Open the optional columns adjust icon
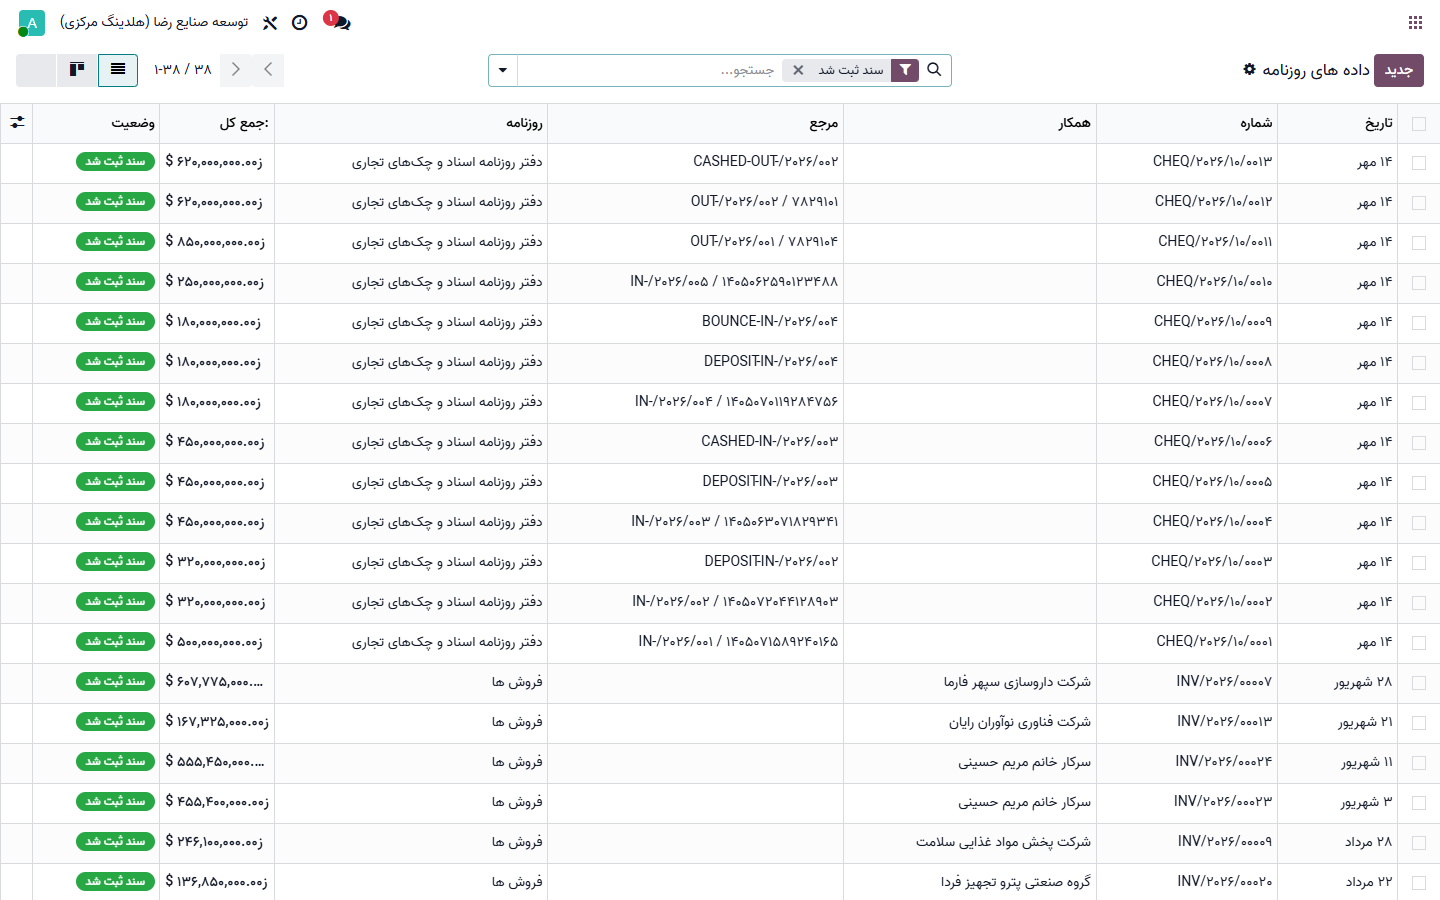 (x=17, y=123)
